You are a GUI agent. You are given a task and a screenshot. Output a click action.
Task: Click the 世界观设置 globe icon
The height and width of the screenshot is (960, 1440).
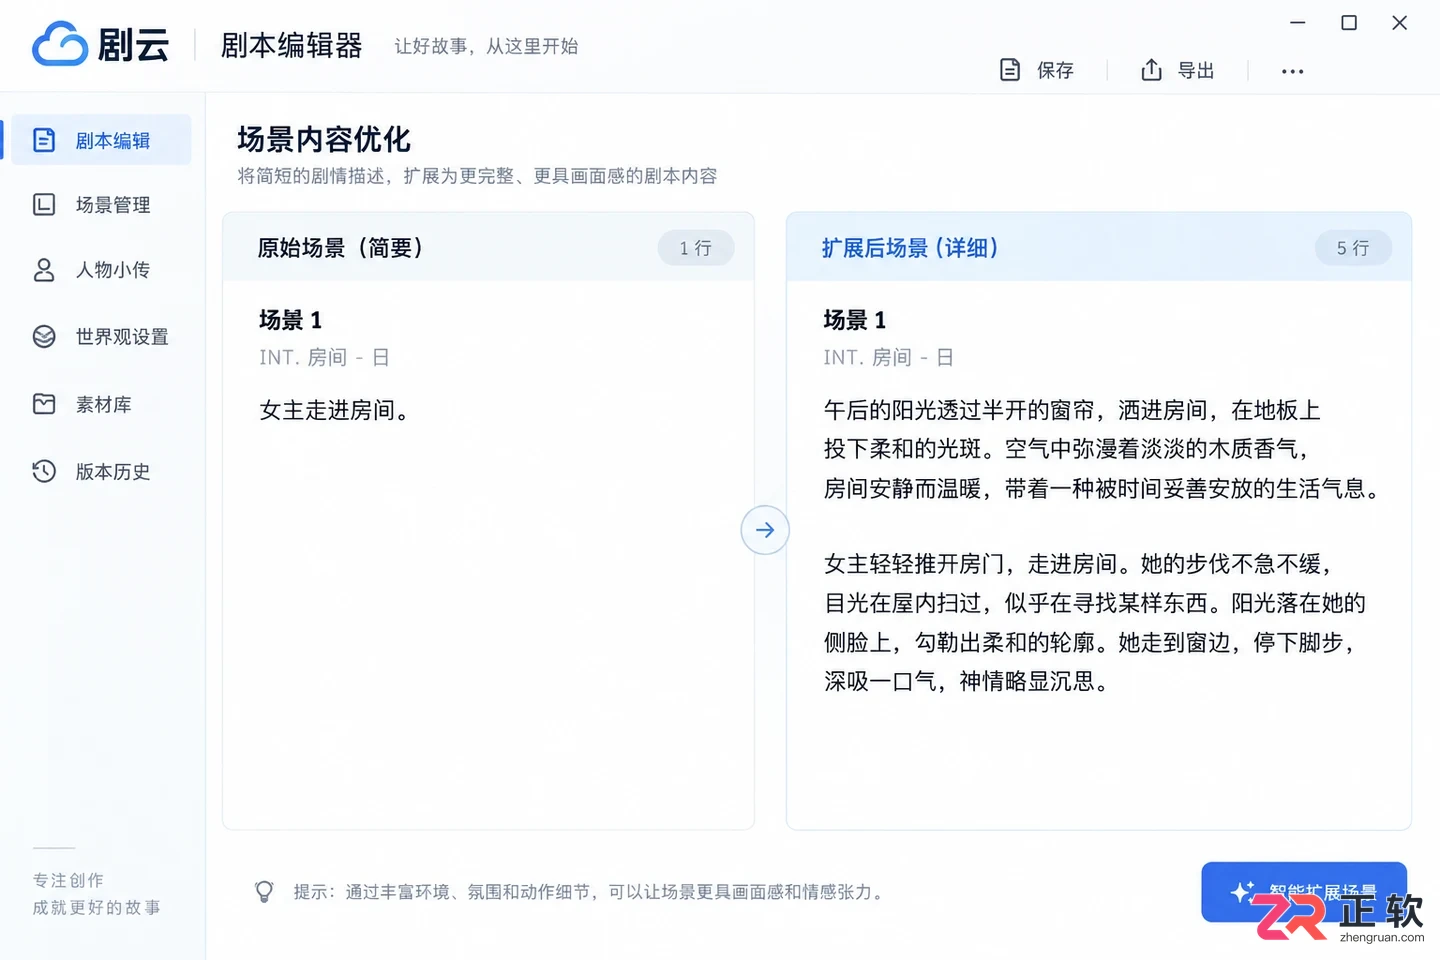[44, 337]
